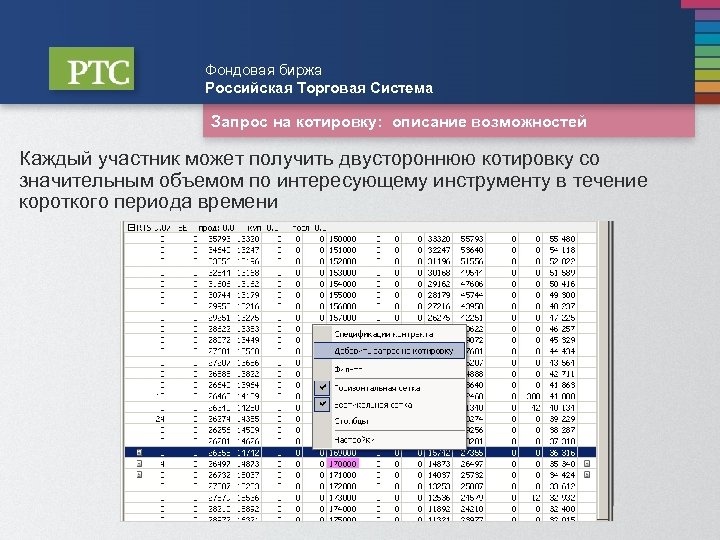Click the left icon in the highlighted 169000 row

[140, 453]
